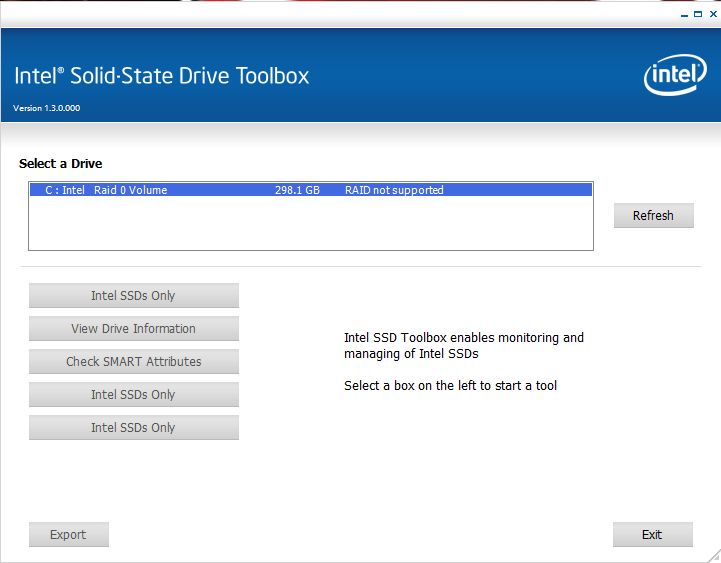Click 'Select a box on the left' text
The width and height of the screenshot is (721, 563).
pos(450,385)
